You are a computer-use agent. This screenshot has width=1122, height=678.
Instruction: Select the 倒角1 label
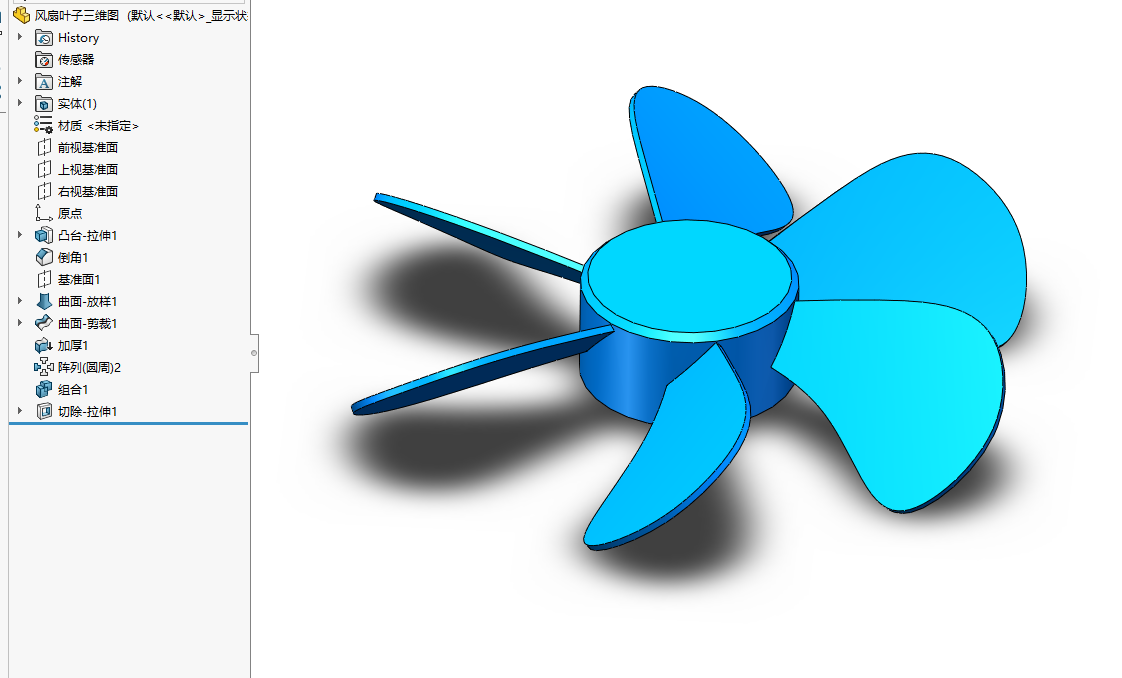(x=73, y=257)
